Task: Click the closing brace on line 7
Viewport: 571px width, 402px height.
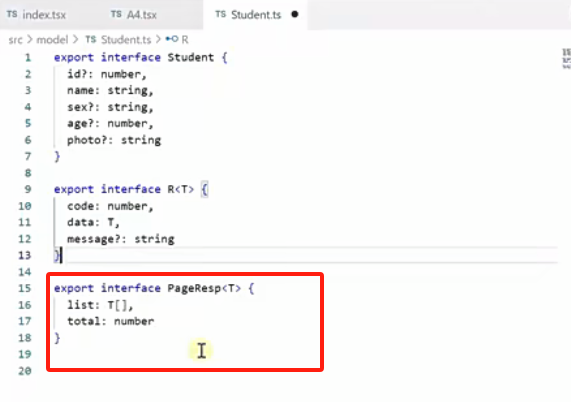Action: (57, 157)
